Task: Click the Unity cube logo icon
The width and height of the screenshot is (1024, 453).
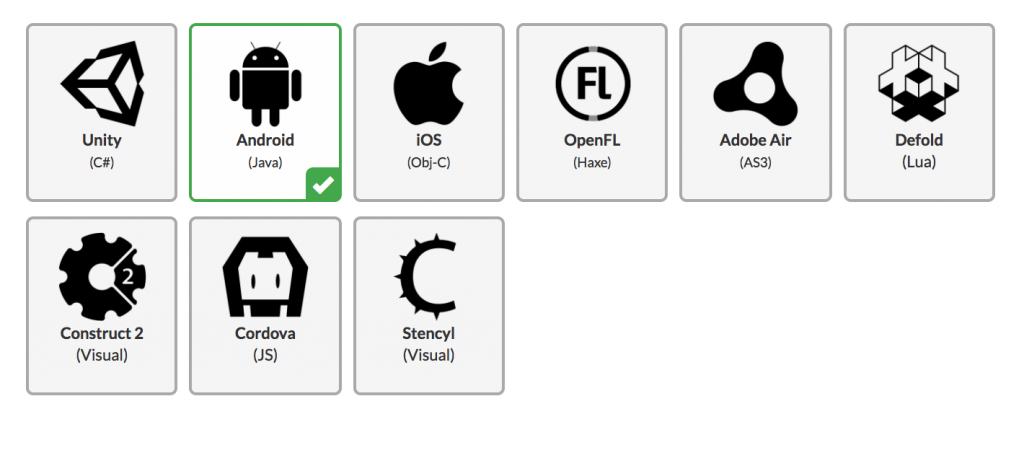Action: tap(102, 84)
